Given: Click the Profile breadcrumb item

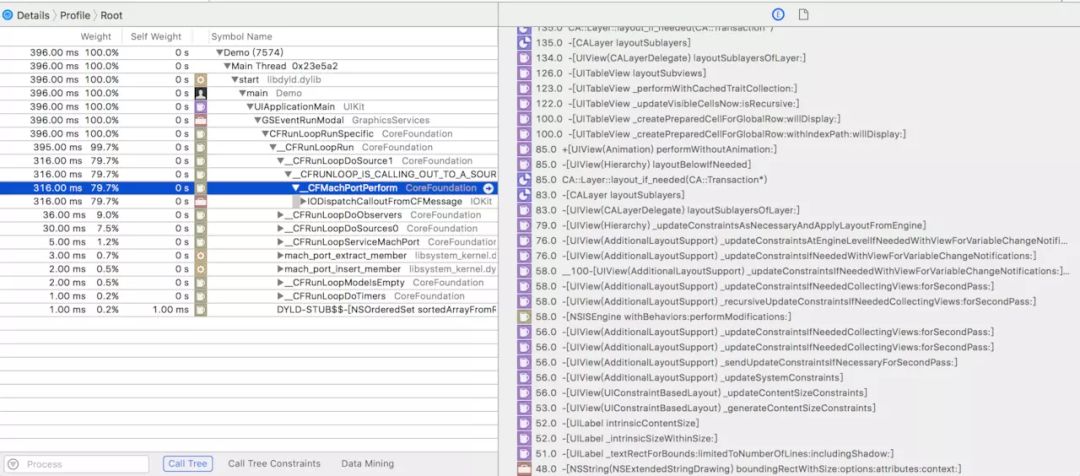Looking at the screenshot, I should pyautogui.click(x=75, y=15).
